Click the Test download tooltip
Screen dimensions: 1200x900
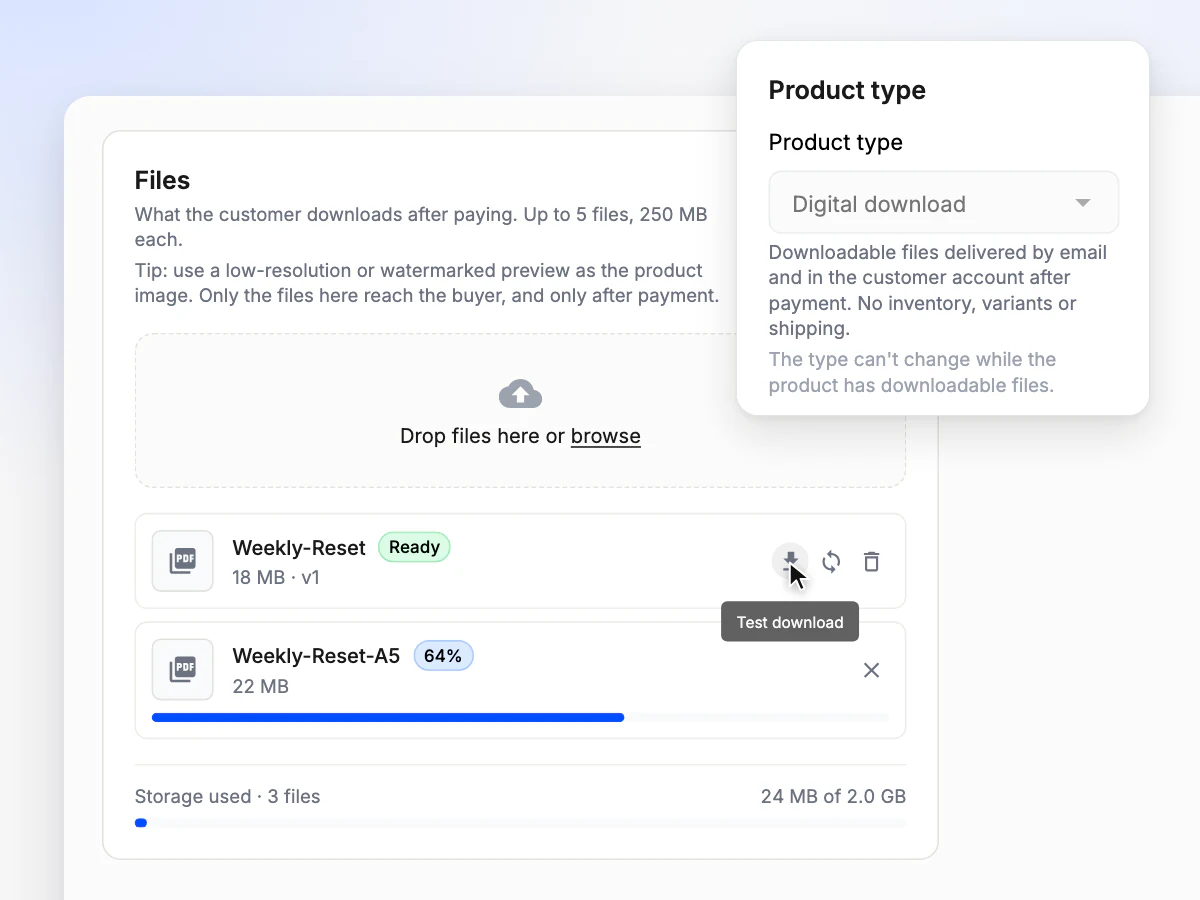(x=790, y=622)
